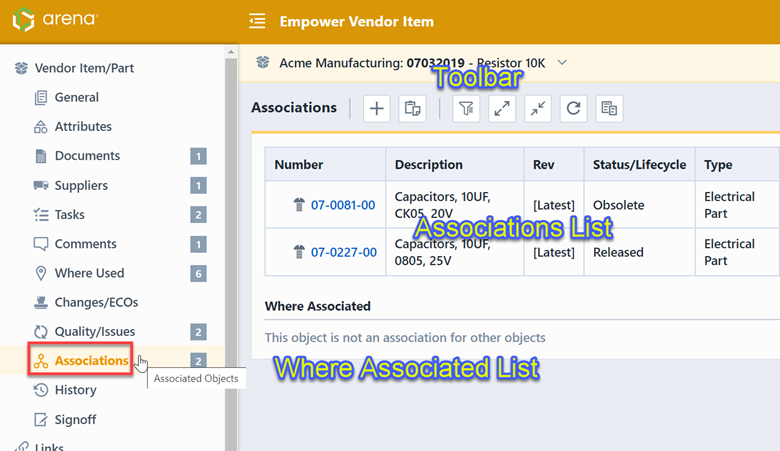Refresh the associations list
The width and height of the screenshot is (780, 451).
[x=574, y=108]
